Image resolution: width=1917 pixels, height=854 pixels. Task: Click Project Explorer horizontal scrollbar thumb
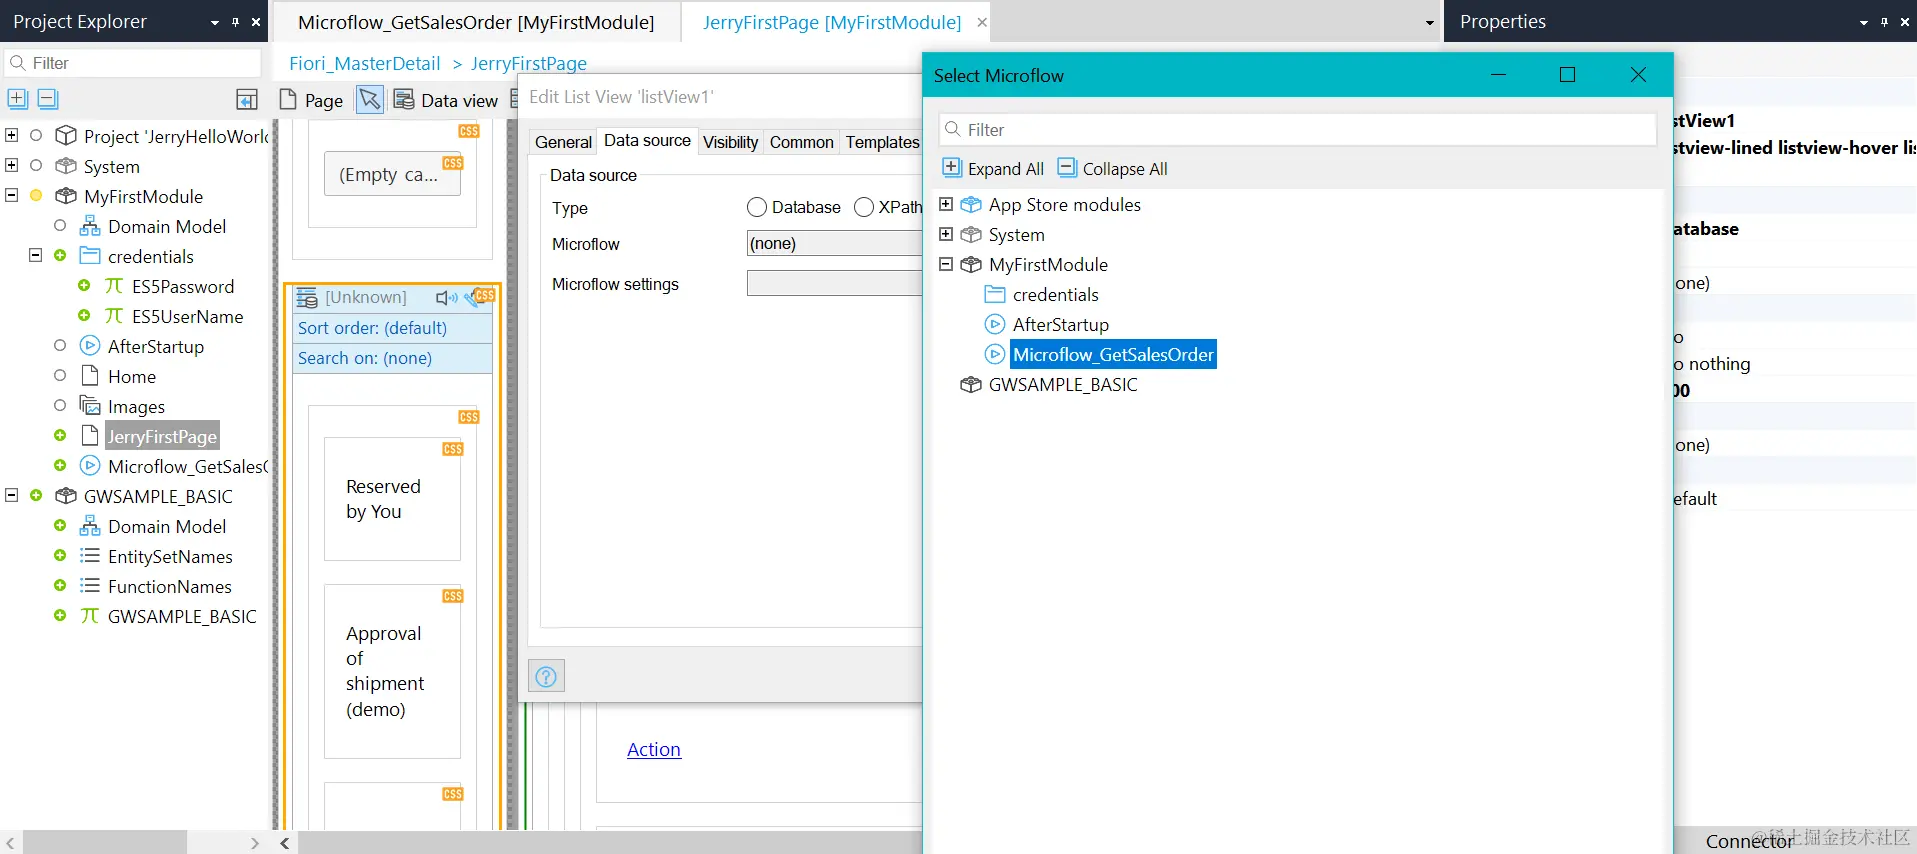(105, 843)
